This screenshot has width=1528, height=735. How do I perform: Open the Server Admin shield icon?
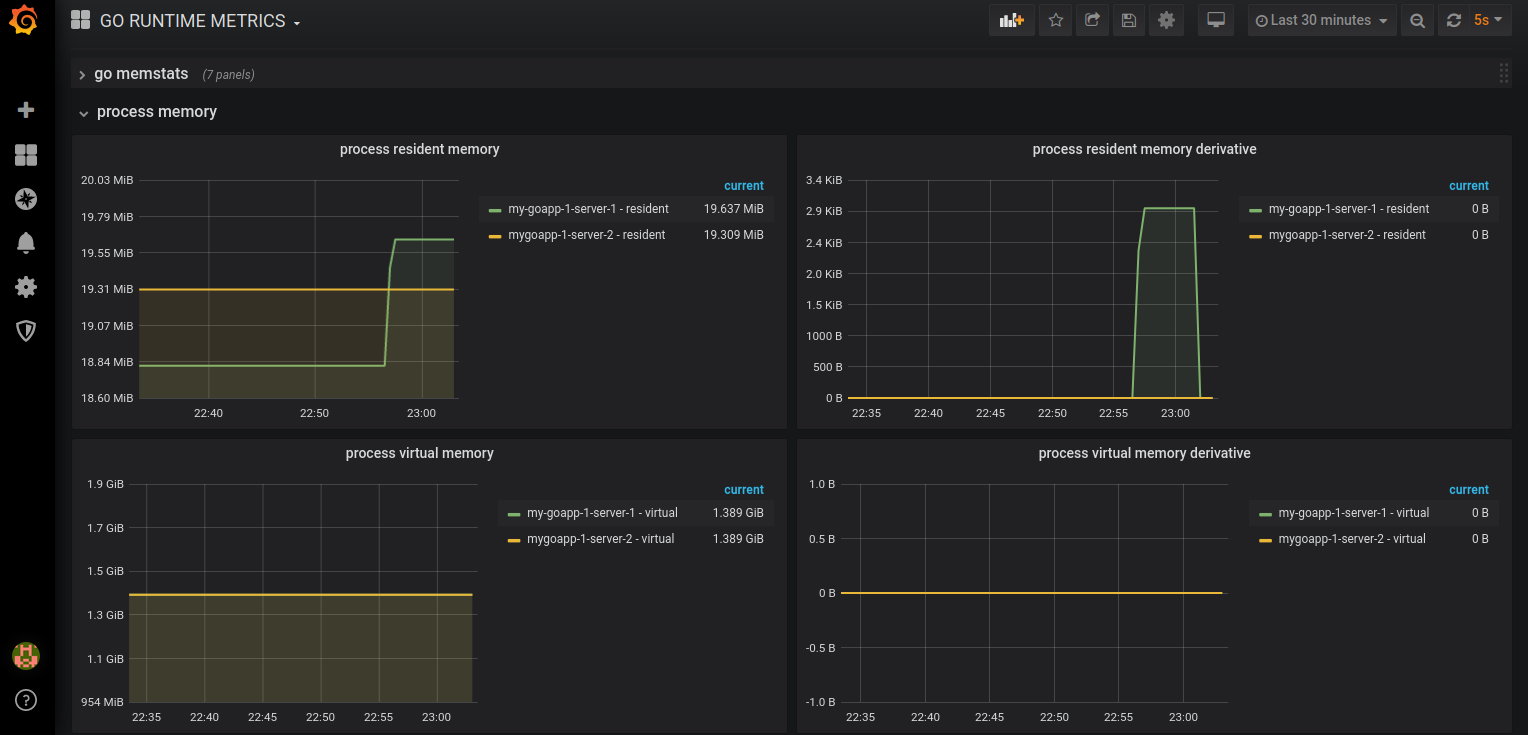(26, 331)
